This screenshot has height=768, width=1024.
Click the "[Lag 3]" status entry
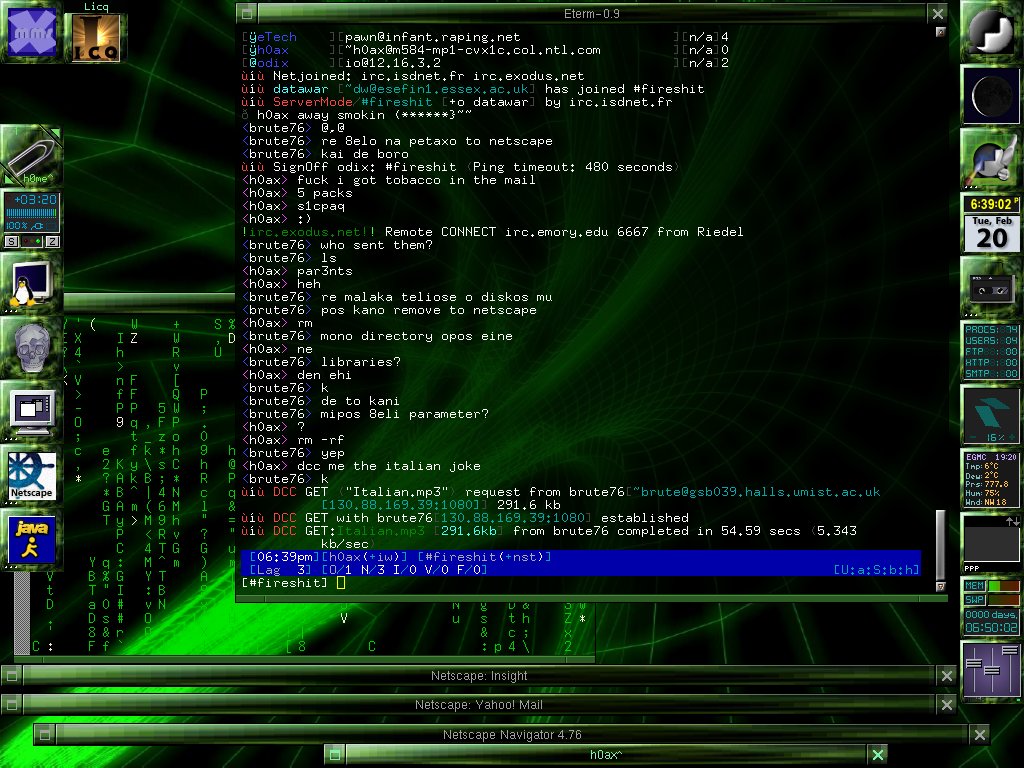(x=280, y=569)
